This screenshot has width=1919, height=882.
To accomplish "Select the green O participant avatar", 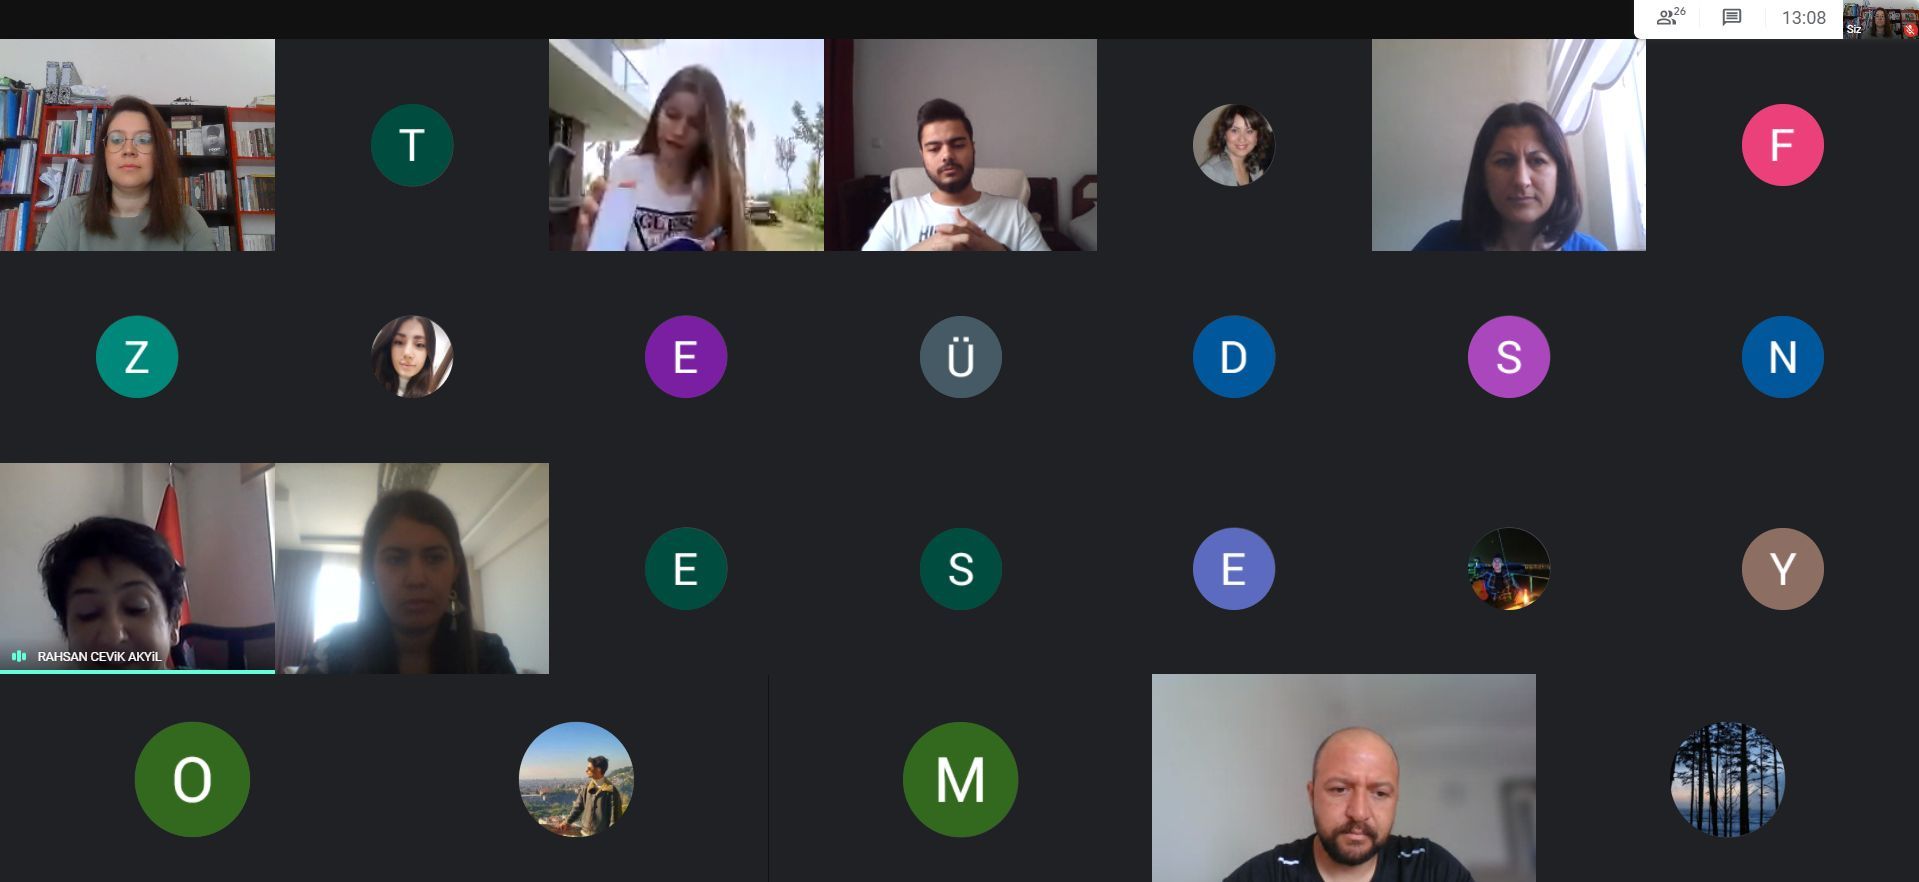I will coord(192,779).
